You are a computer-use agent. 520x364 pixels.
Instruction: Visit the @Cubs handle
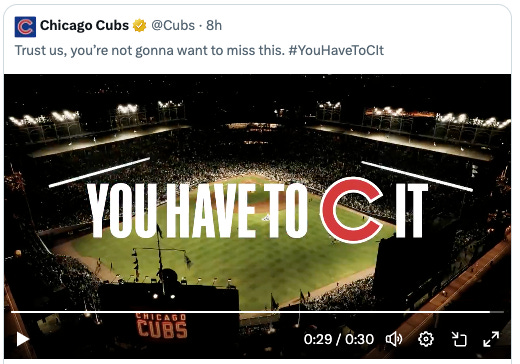[x=173, y=25]
